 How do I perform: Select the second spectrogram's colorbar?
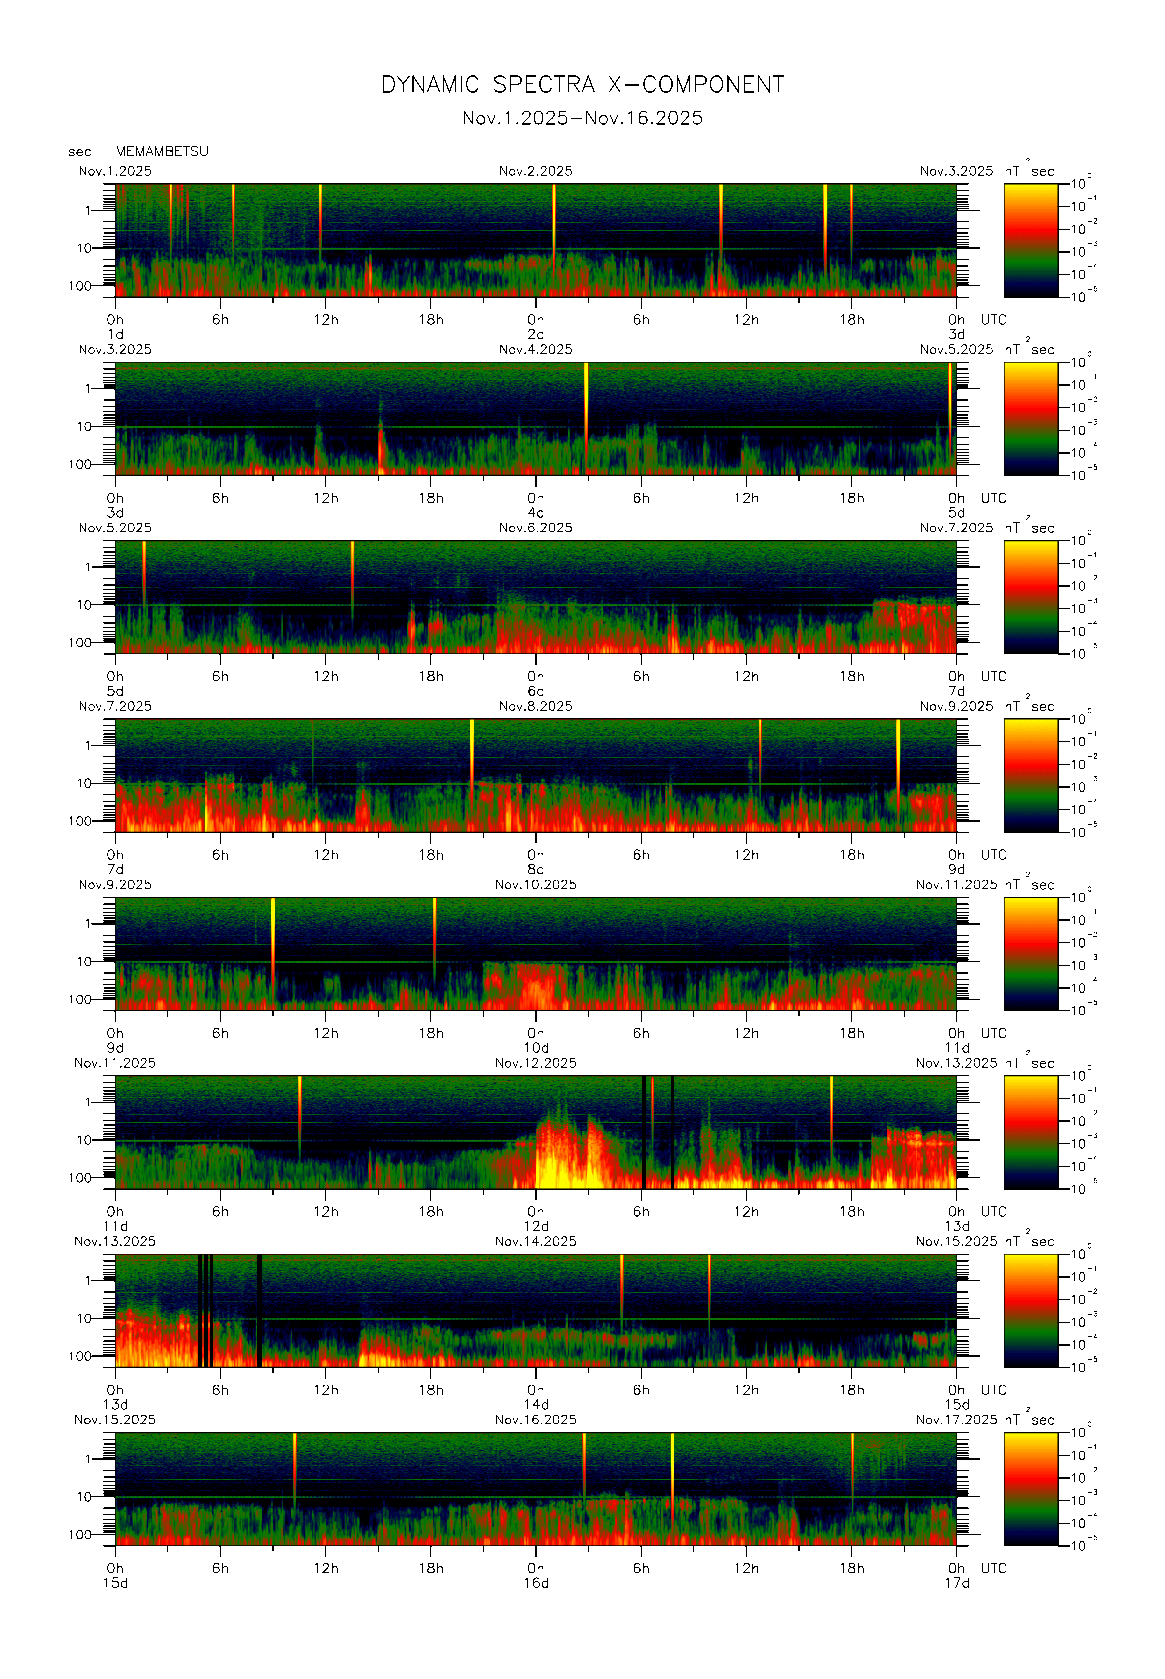point(1030,418)
